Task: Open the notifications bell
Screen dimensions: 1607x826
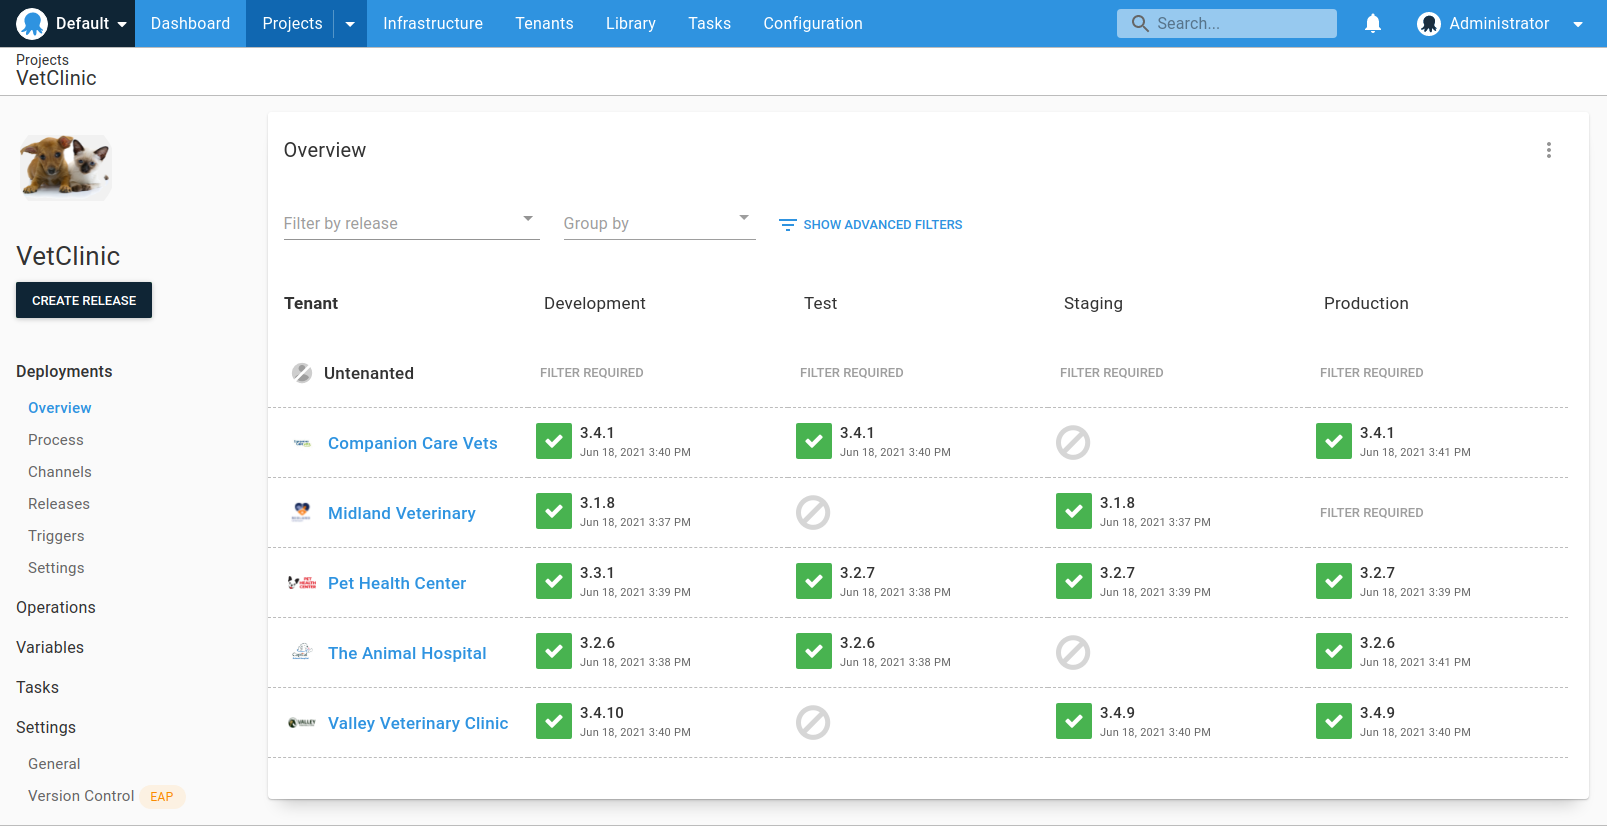Action: (1373, 23)
